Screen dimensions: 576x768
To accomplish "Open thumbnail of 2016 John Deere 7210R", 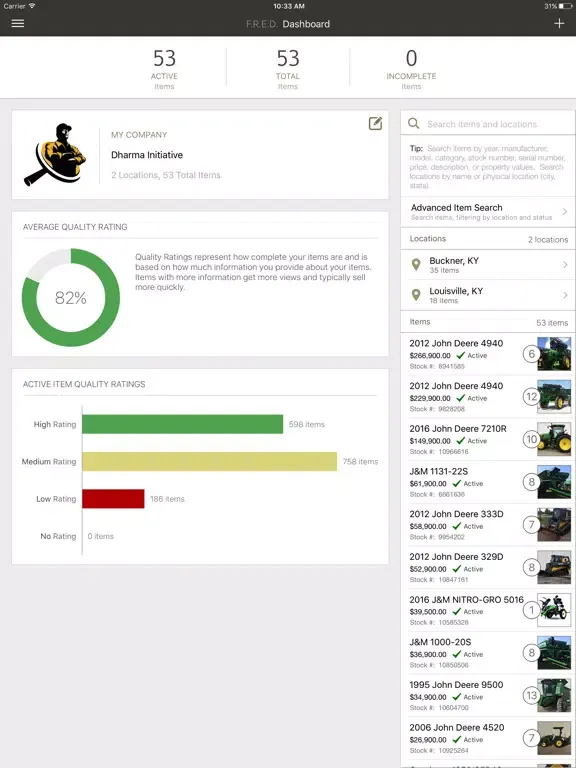I will (554, 439).
